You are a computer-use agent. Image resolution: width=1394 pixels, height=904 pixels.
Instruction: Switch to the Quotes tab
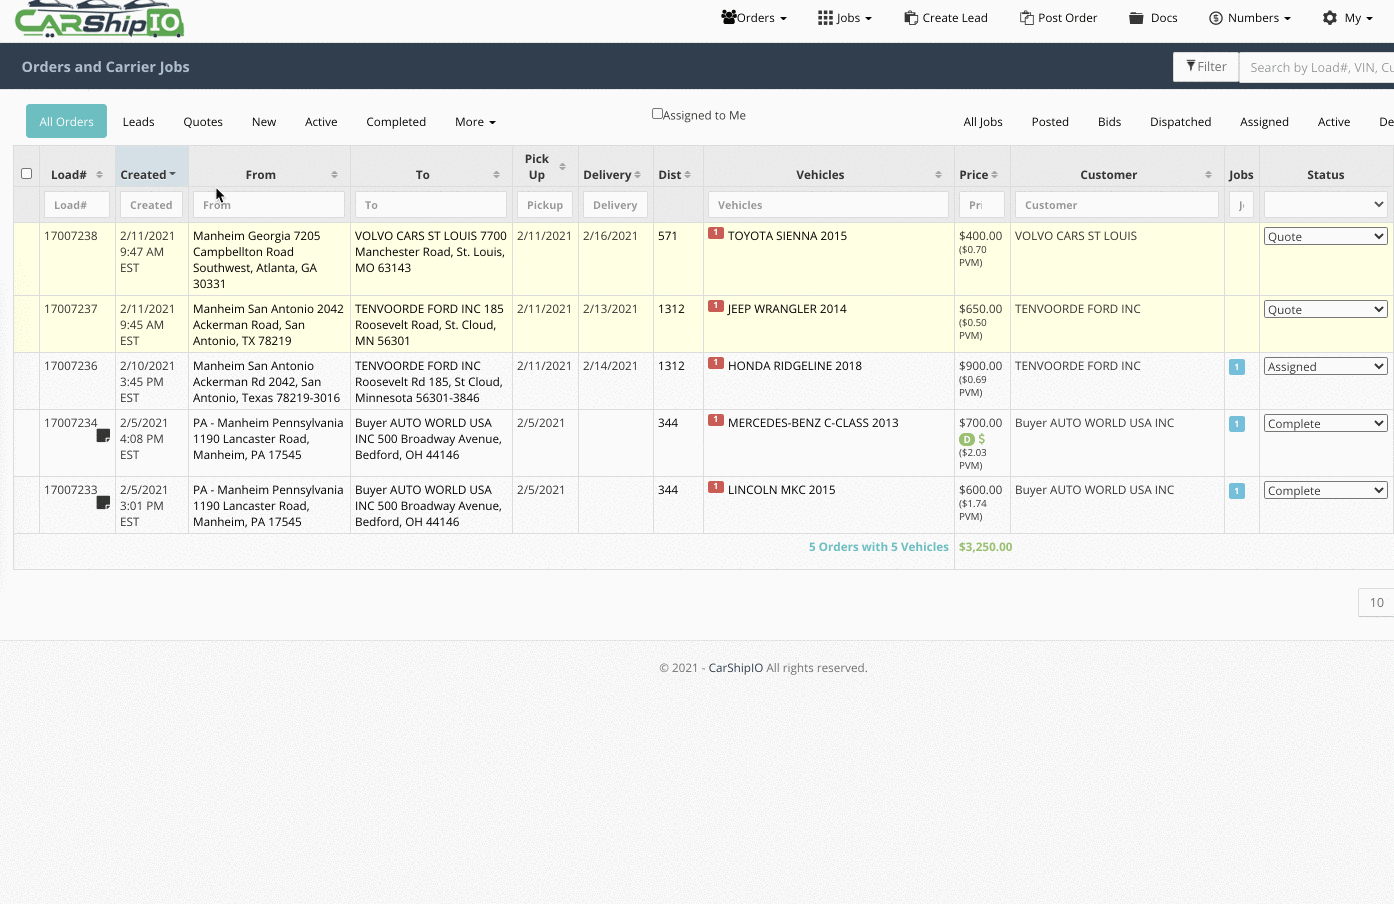[x=203, y=122]
